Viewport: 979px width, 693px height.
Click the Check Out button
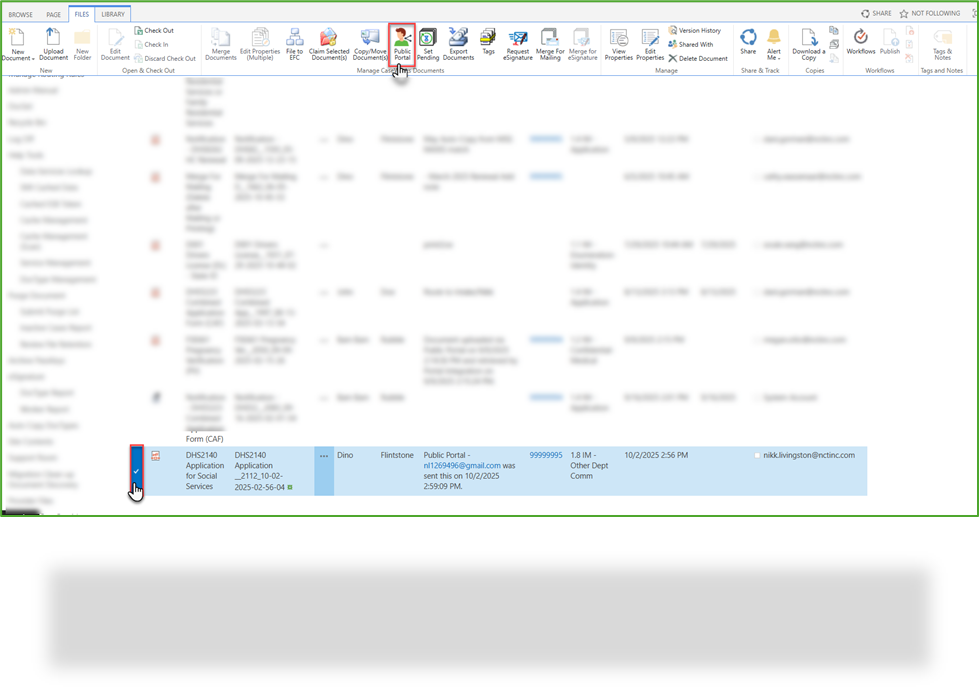[x=156, y=30]
